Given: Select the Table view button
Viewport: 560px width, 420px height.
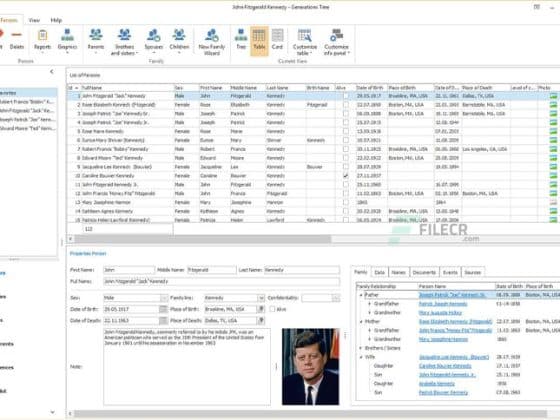Looking at the screenshot, I should pyautogui.click(x=259, y=40).
